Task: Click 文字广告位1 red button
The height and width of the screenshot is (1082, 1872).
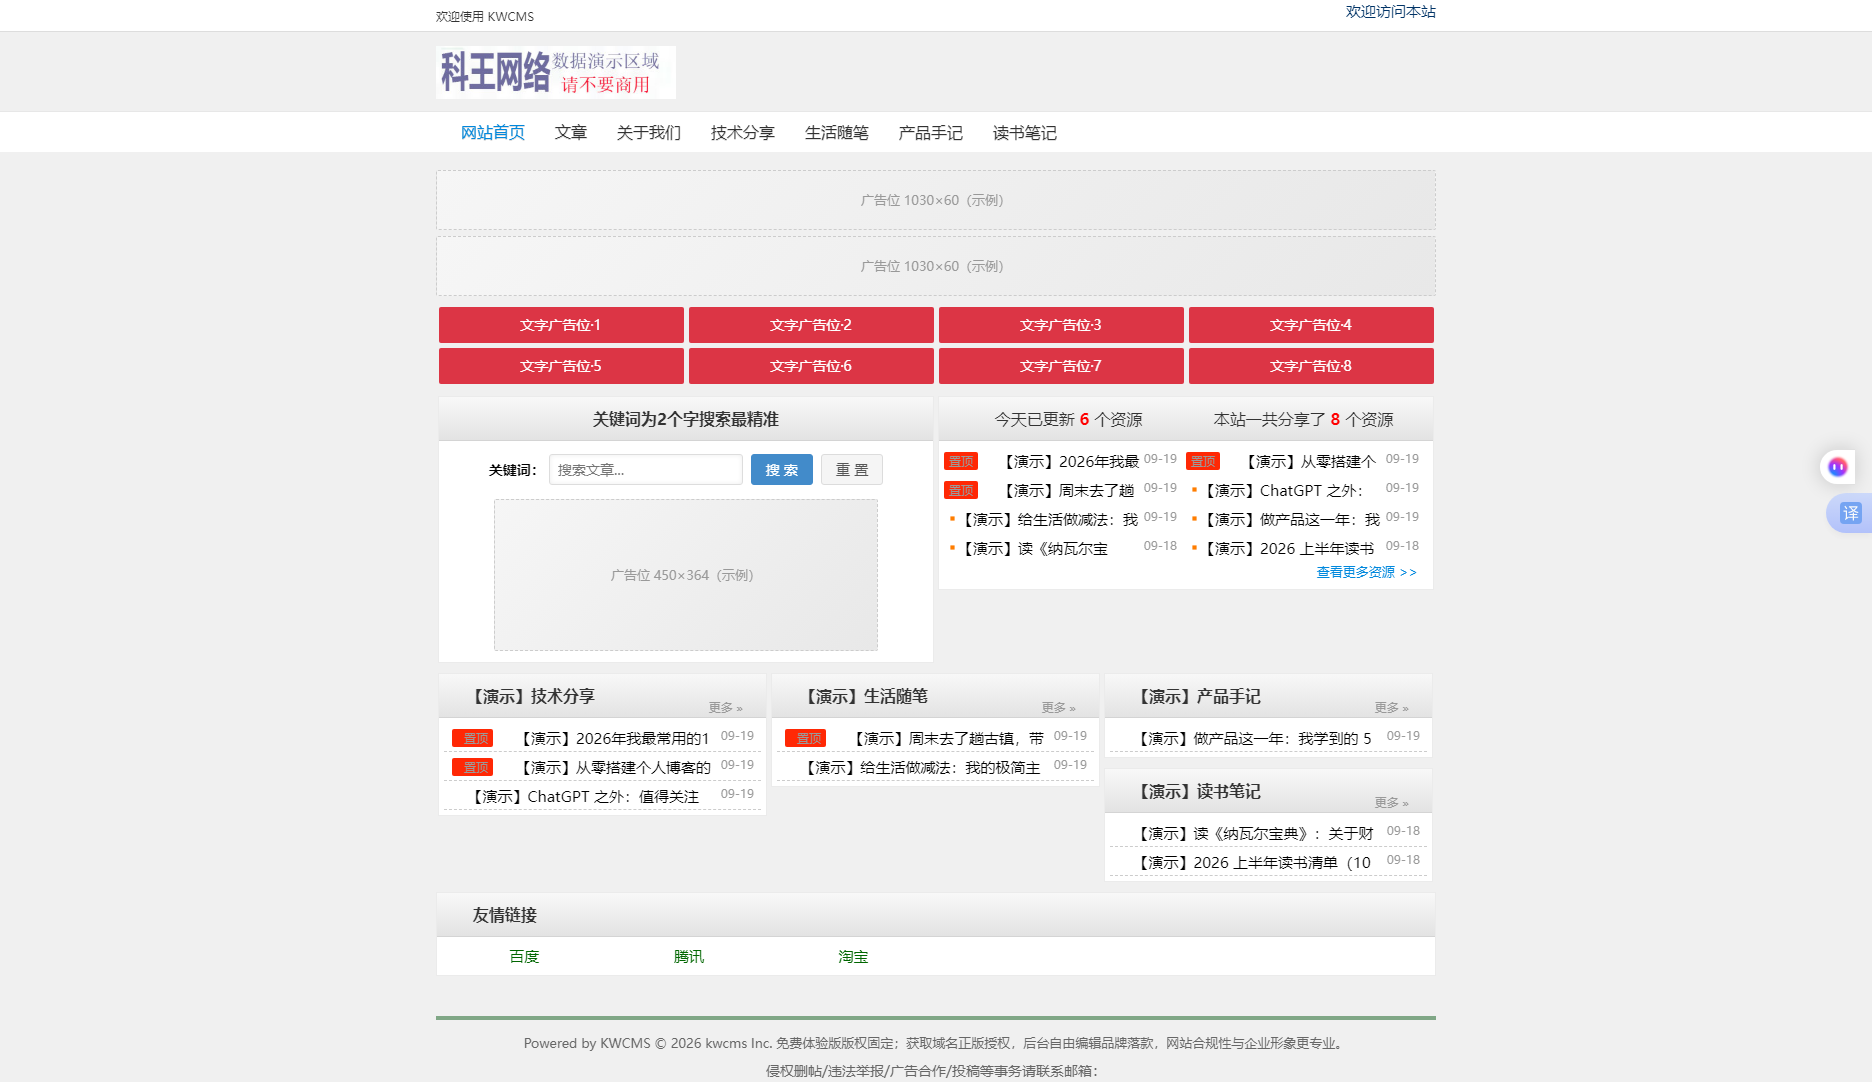Action: 561,325
